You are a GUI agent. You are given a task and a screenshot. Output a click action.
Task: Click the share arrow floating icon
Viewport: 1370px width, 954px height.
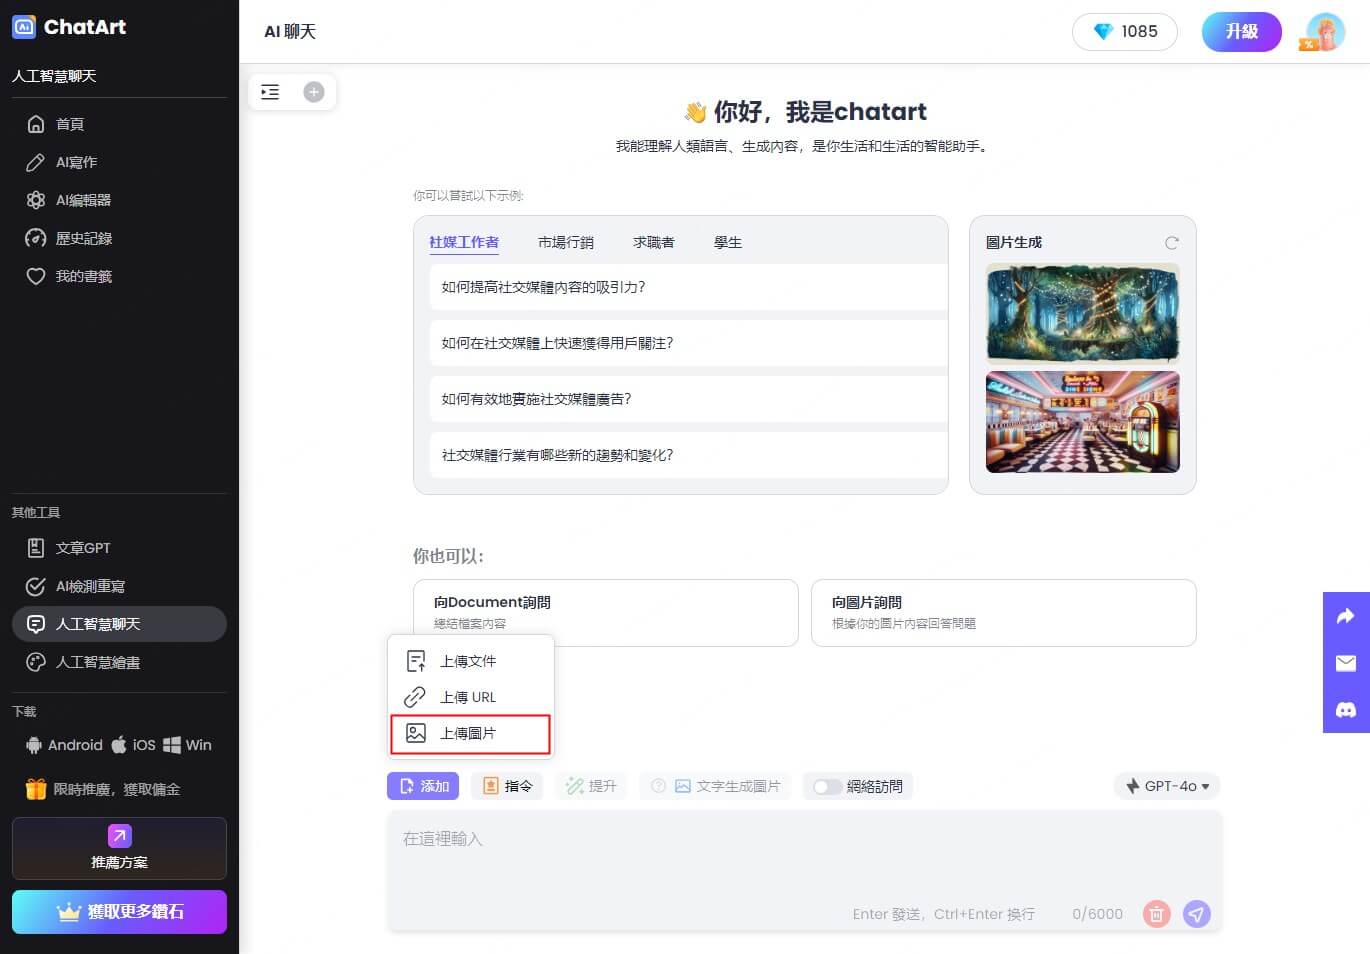click(x=1346, y=616)
